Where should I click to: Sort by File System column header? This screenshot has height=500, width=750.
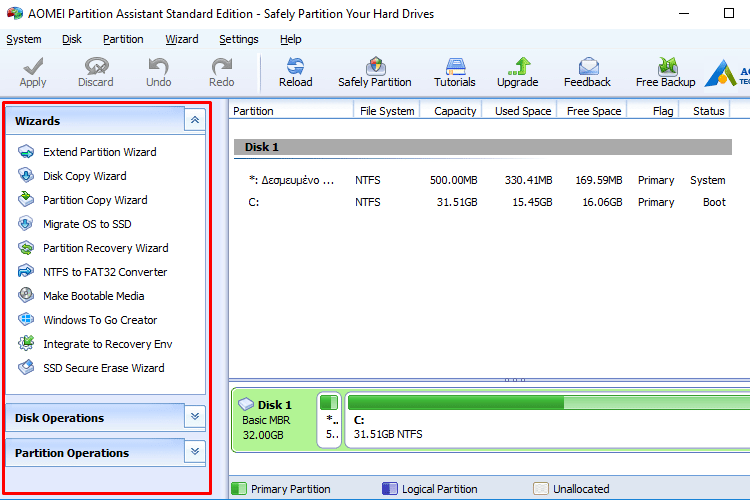click(x=387, y=111)
